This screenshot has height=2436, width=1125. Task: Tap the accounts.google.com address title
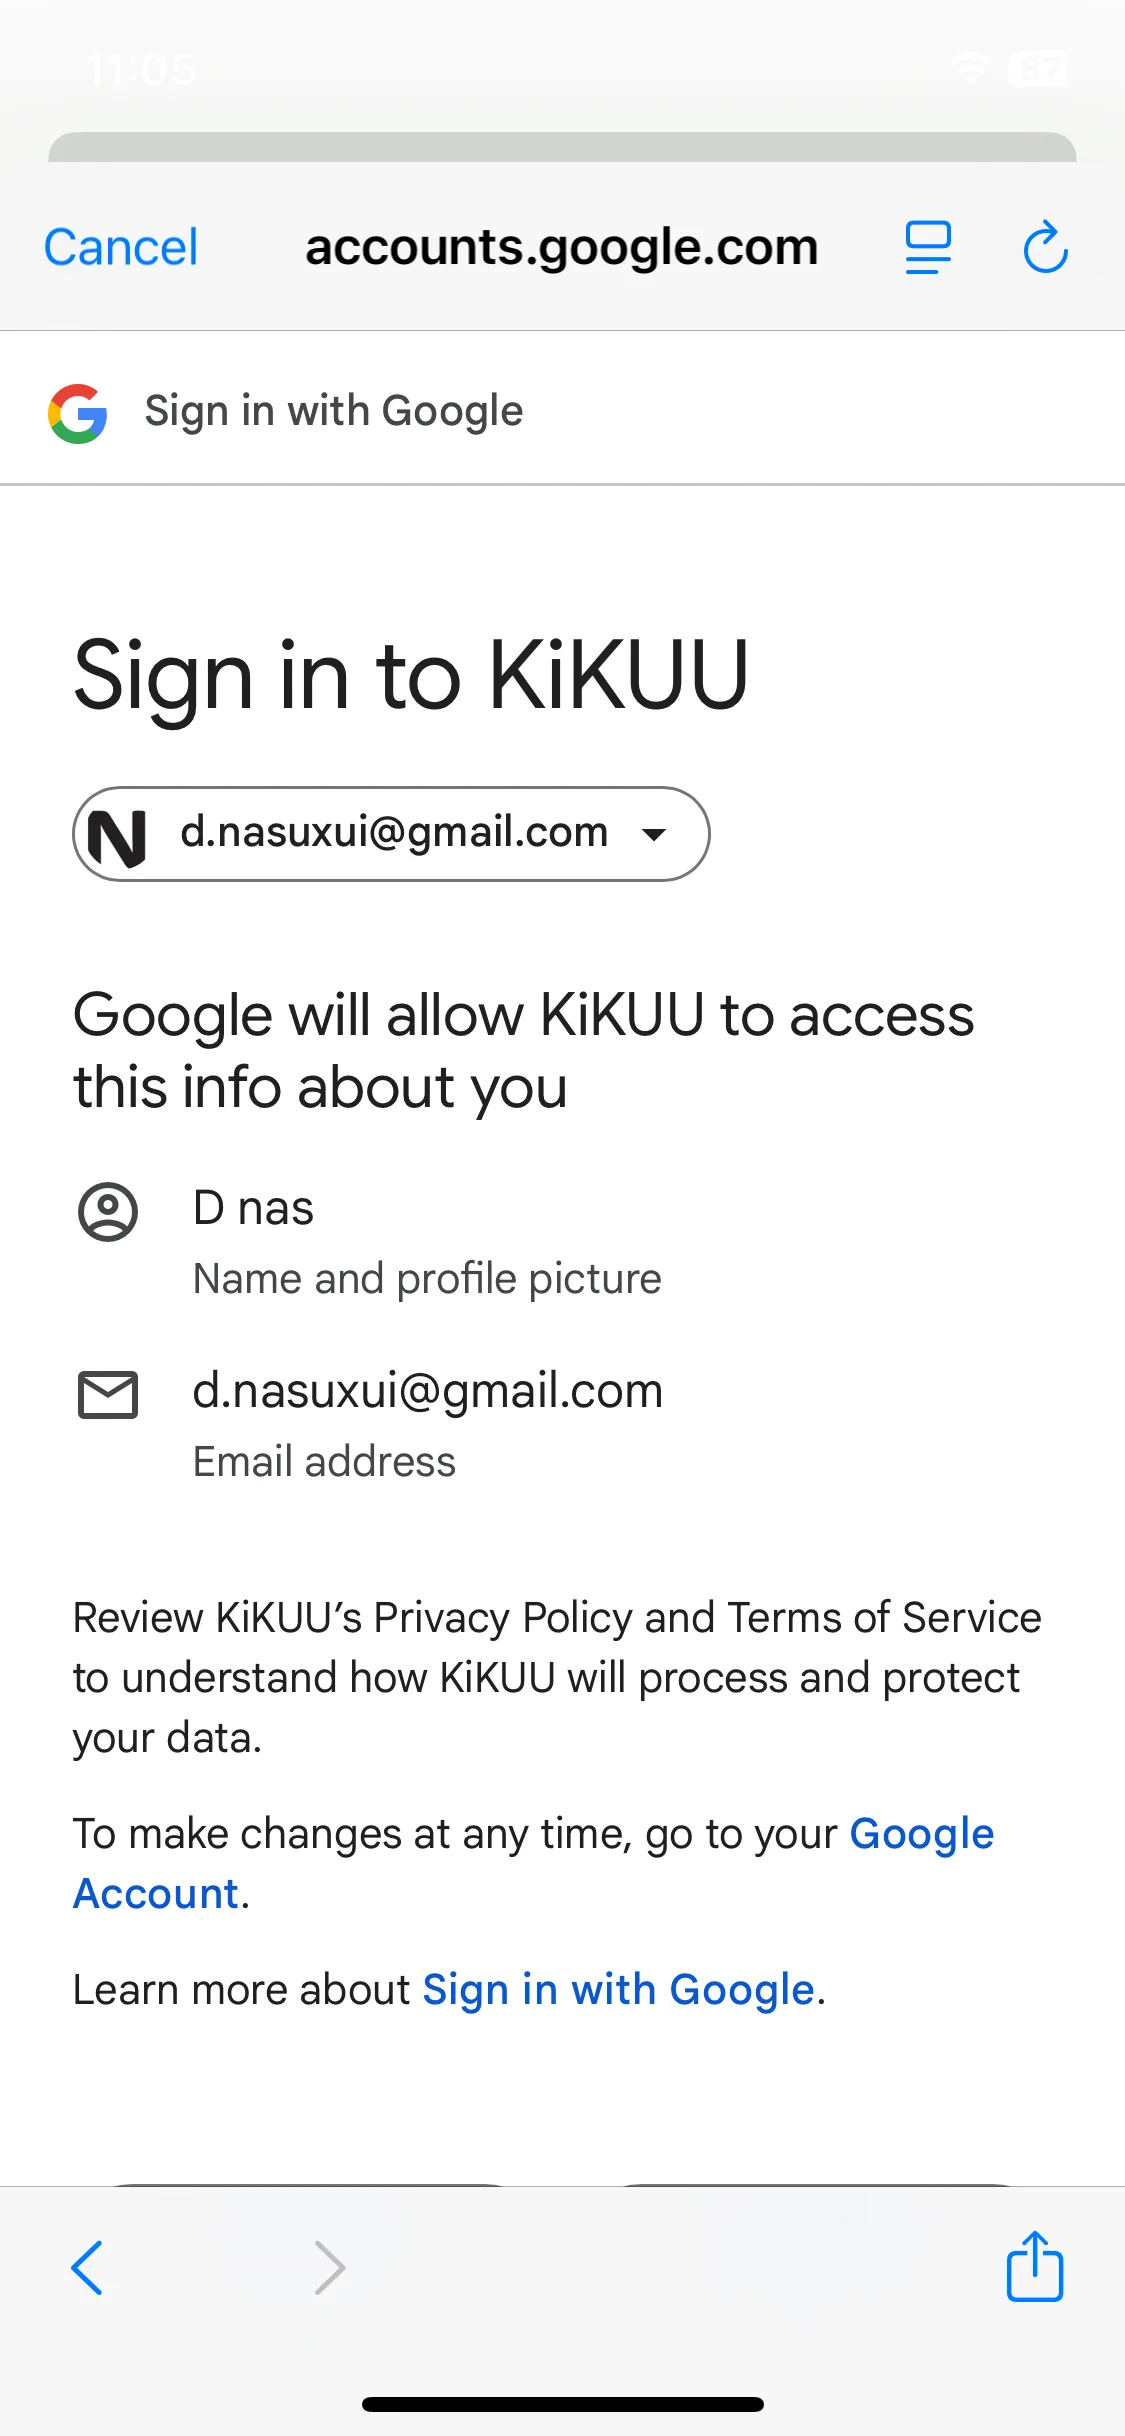[561, 247]
